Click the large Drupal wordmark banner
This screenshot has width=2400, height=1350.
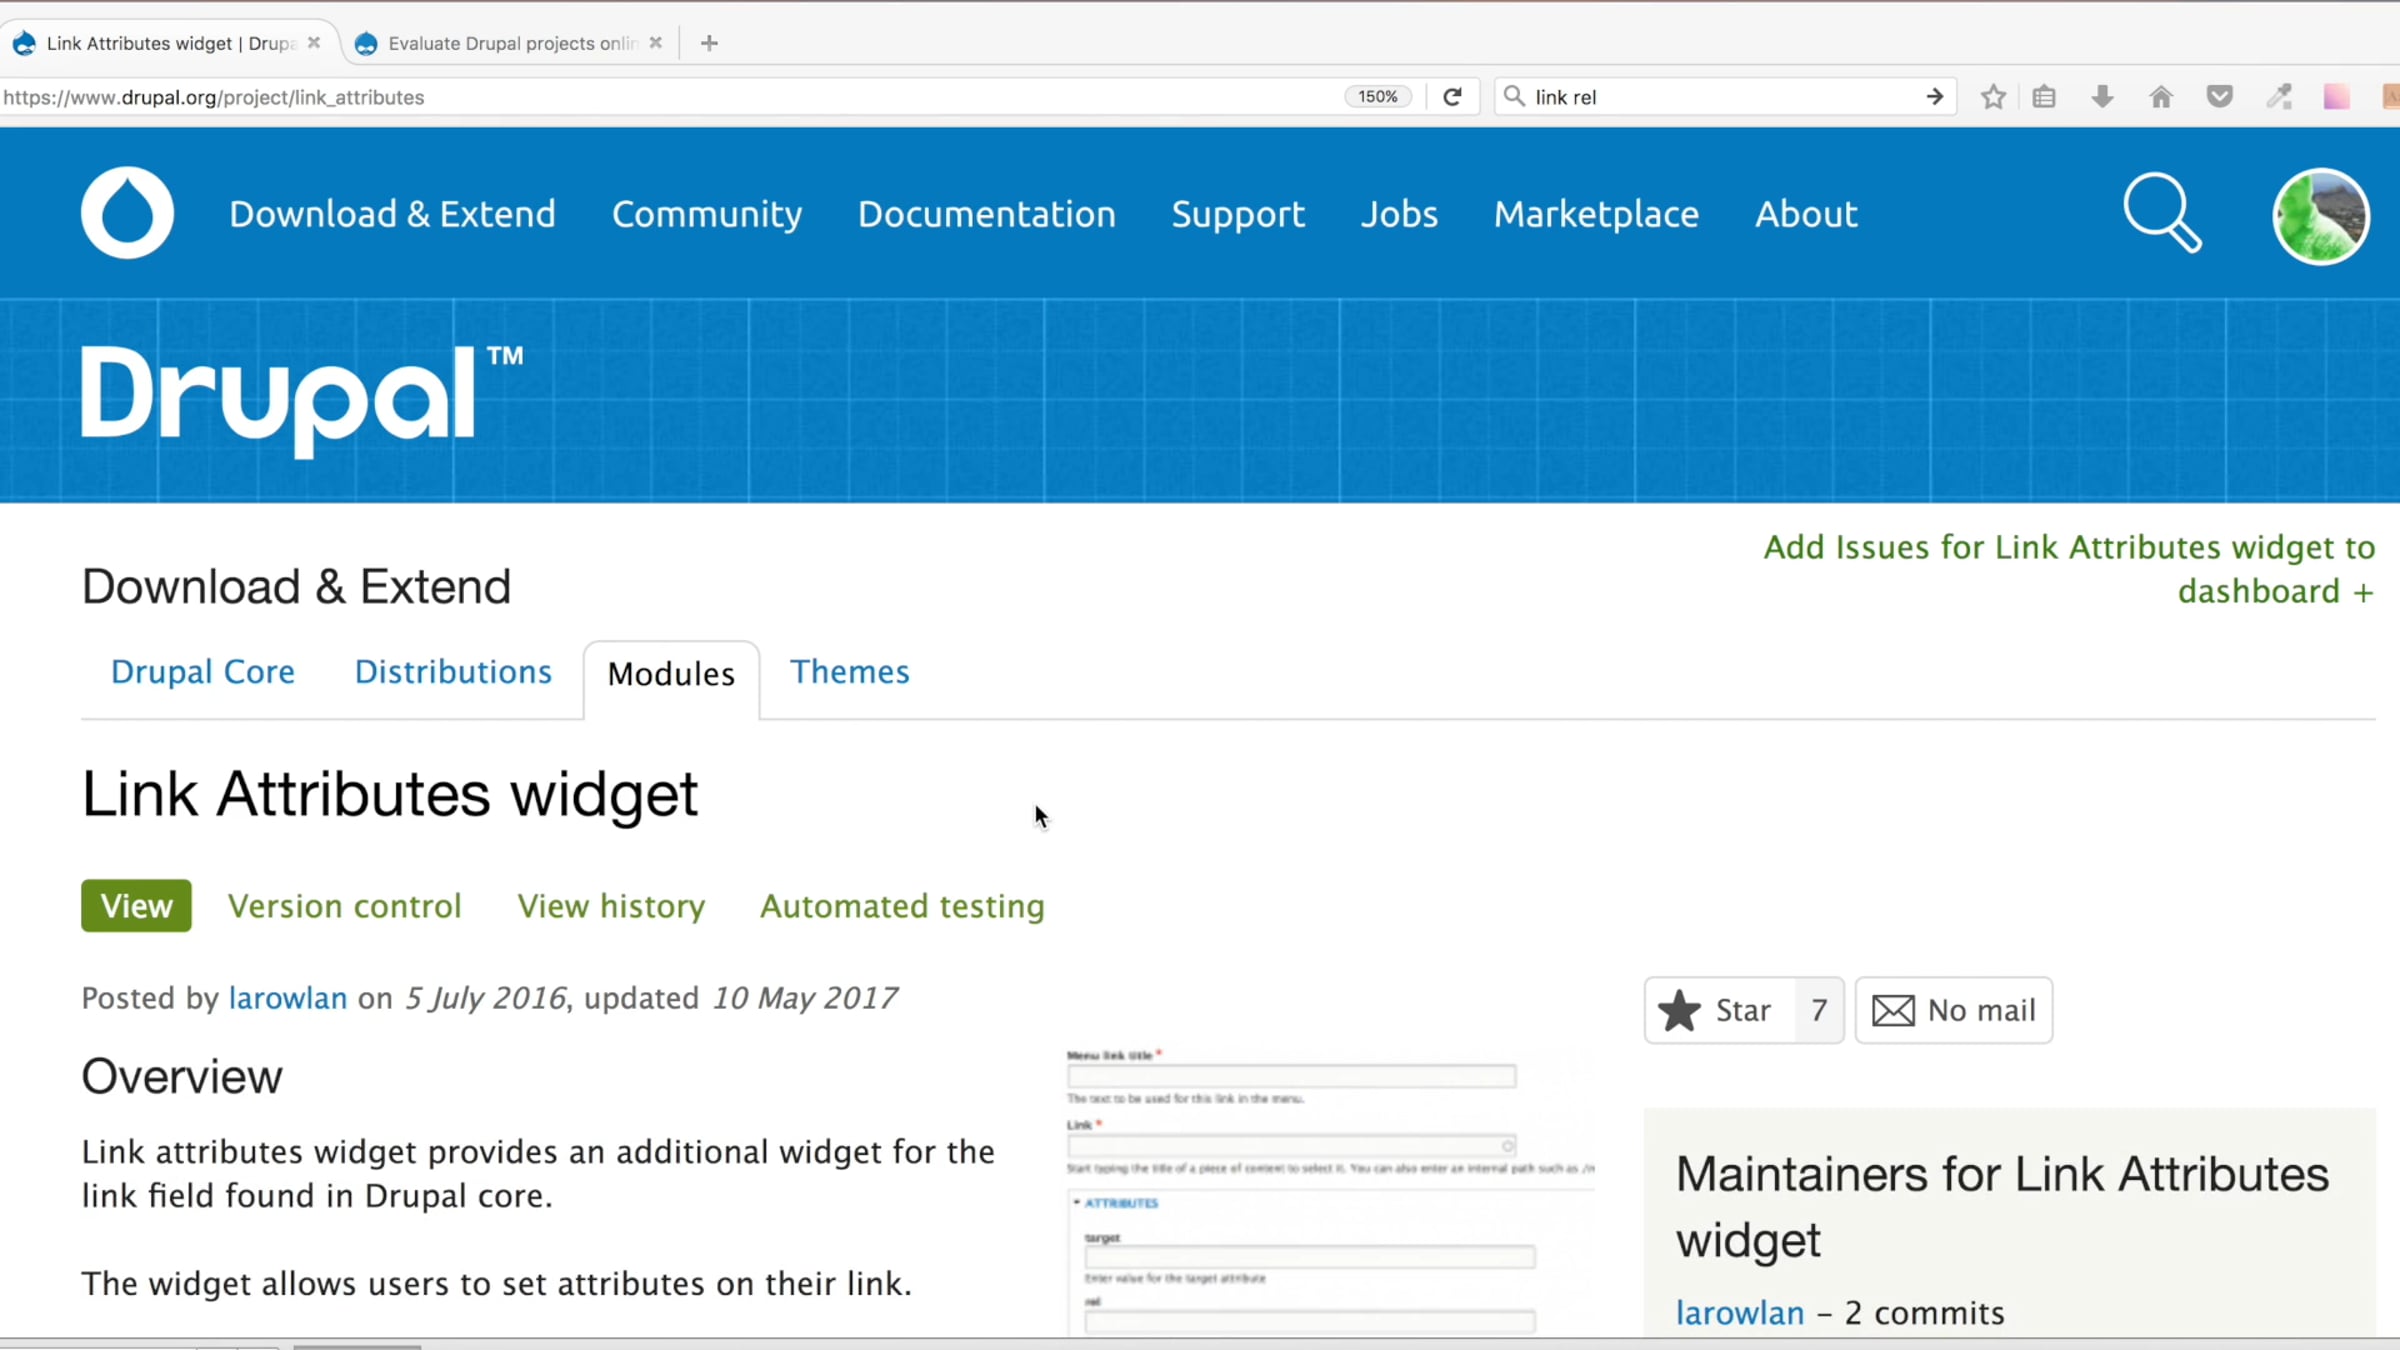point(302,400)
